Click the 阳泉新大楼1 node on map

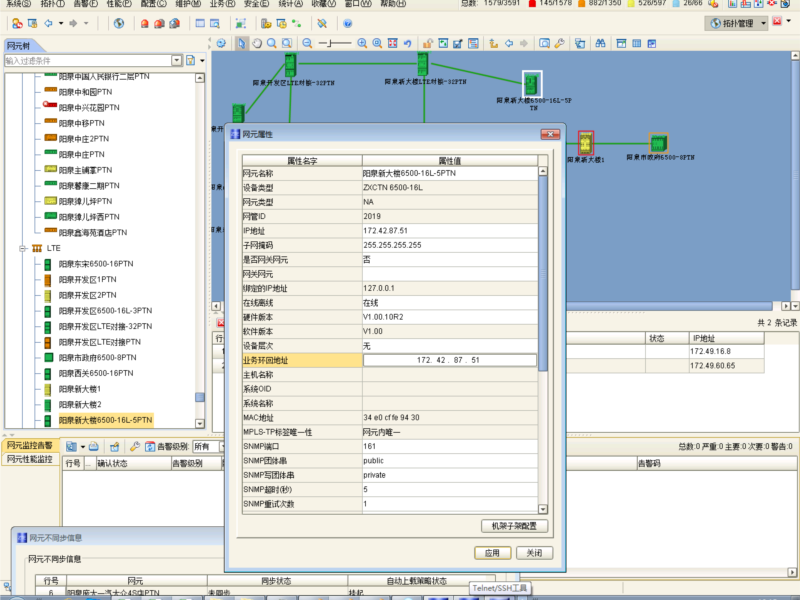[x=586, y=143]
